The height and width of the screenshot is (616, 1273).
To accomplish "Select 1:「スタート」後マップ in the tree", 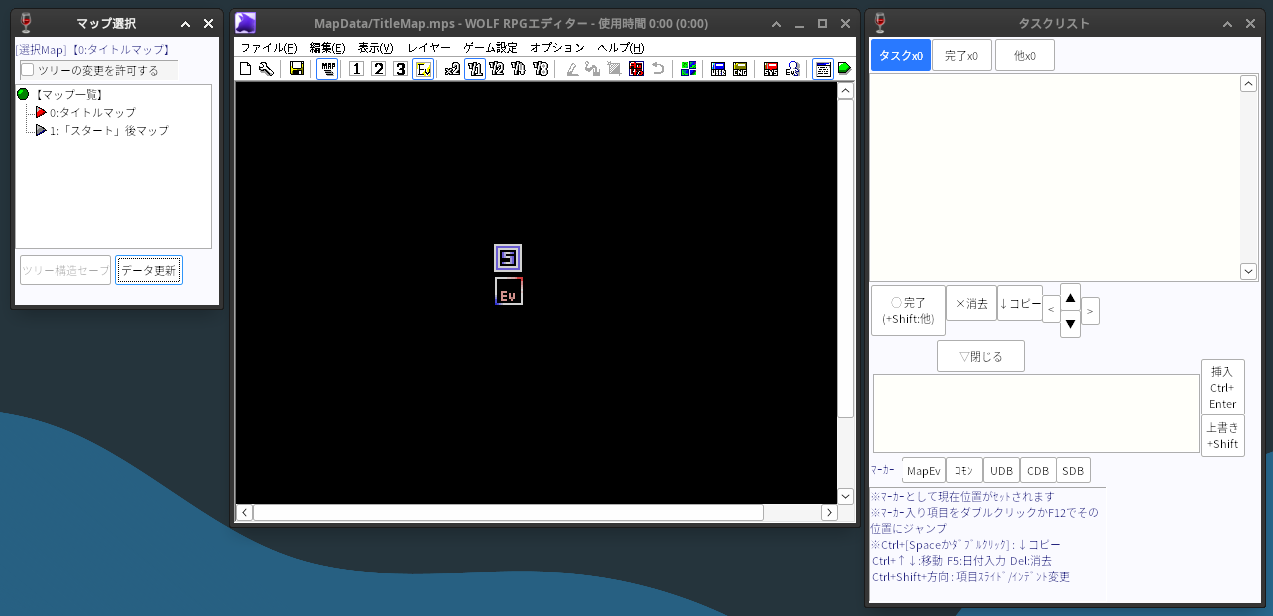I will pyautogui.click(x=108, y=131).
